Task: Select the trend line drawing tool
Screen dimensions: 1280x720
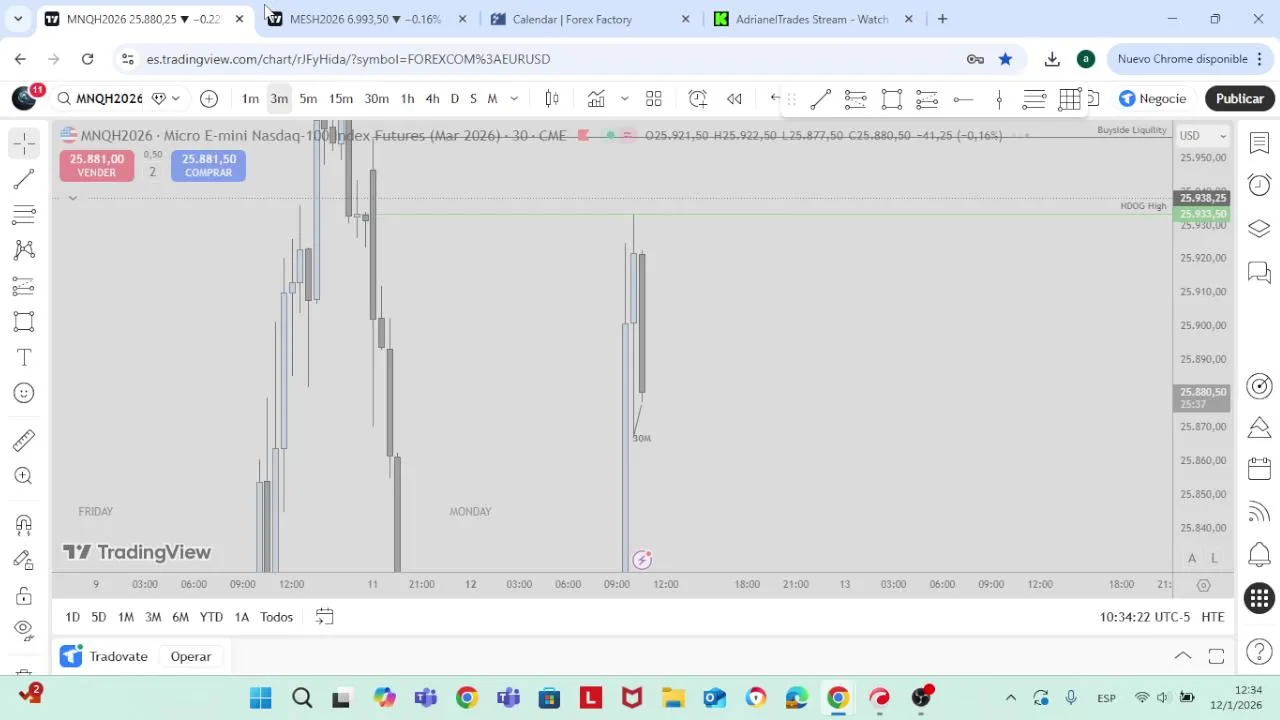Action: click(24, 179)
